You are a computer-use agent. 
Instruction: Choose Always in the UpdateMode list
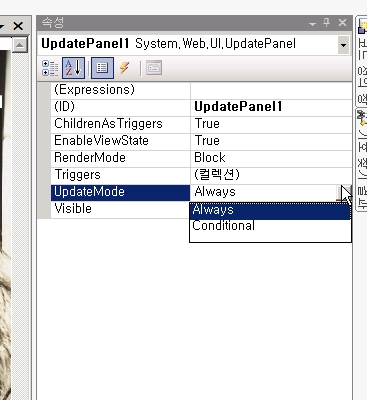click(x=270, y=210)
